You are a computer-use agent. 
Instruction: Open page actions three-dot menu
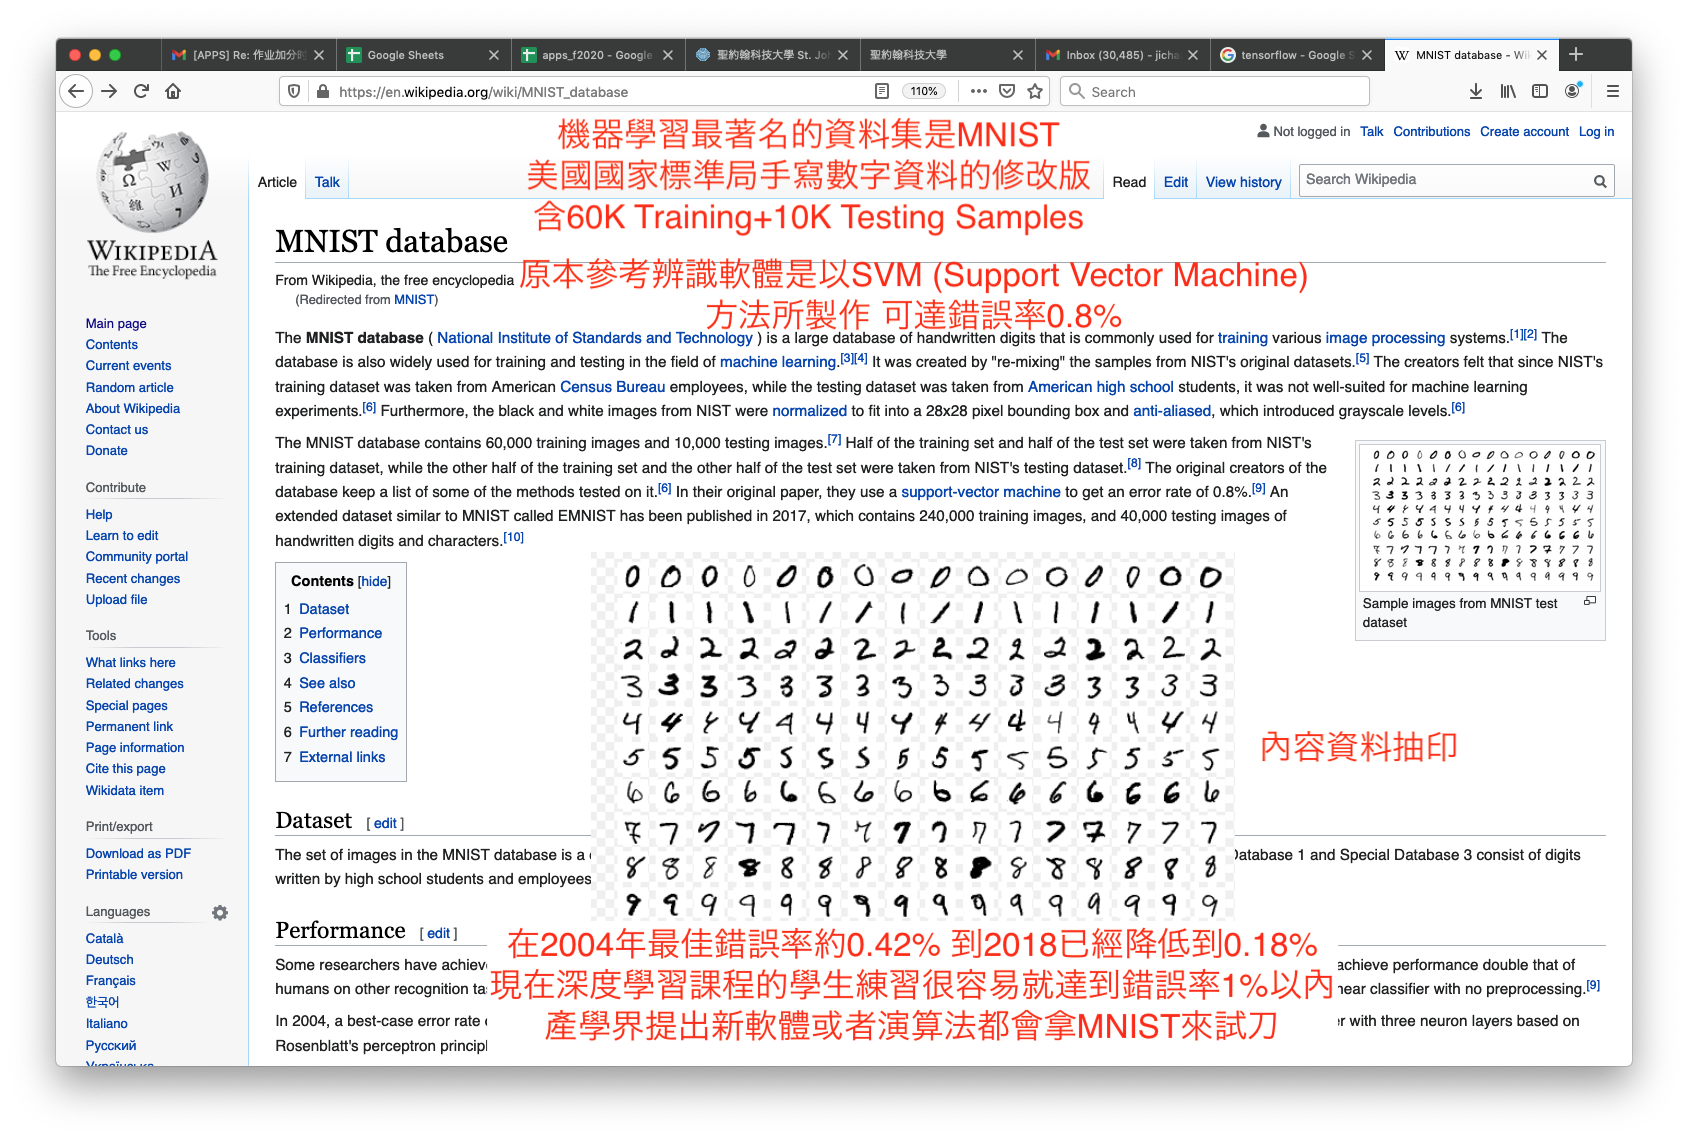(x=979, y=91)
